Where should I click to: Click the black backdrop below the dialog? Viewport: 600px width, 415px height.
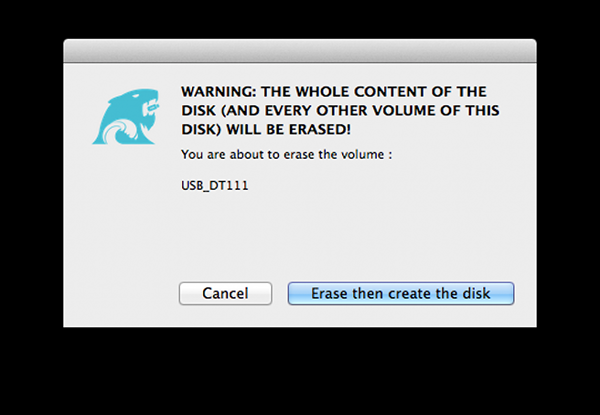pyautogui.click(x=300, y=371)
